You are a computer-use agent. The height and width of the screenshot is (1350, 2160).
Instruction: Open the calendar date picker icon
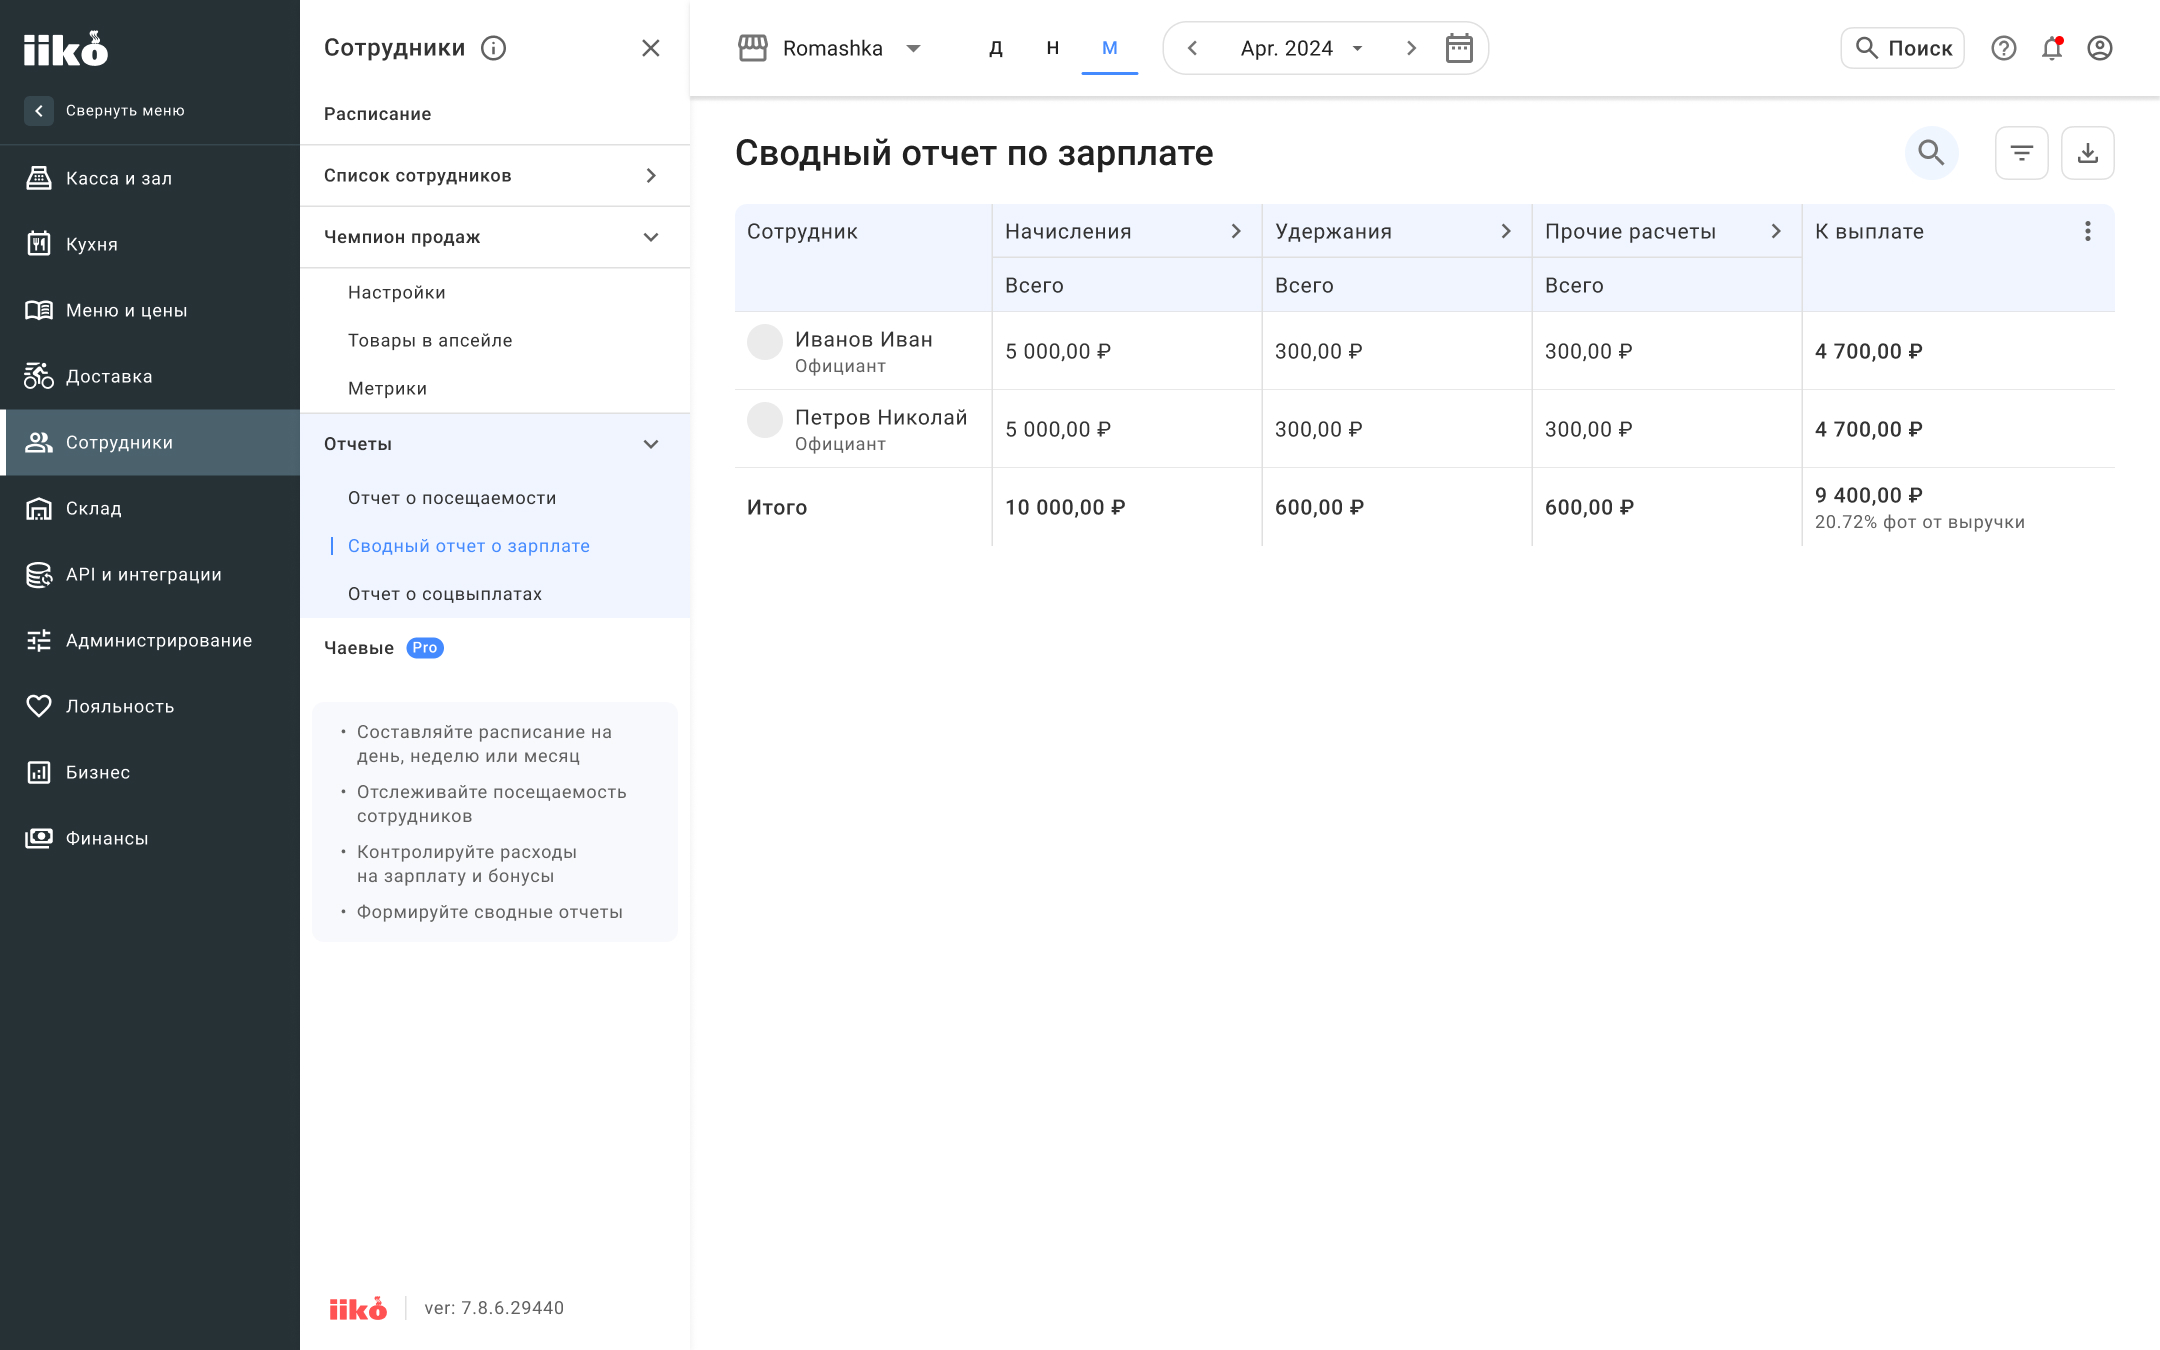click(x=1459, y=48)
